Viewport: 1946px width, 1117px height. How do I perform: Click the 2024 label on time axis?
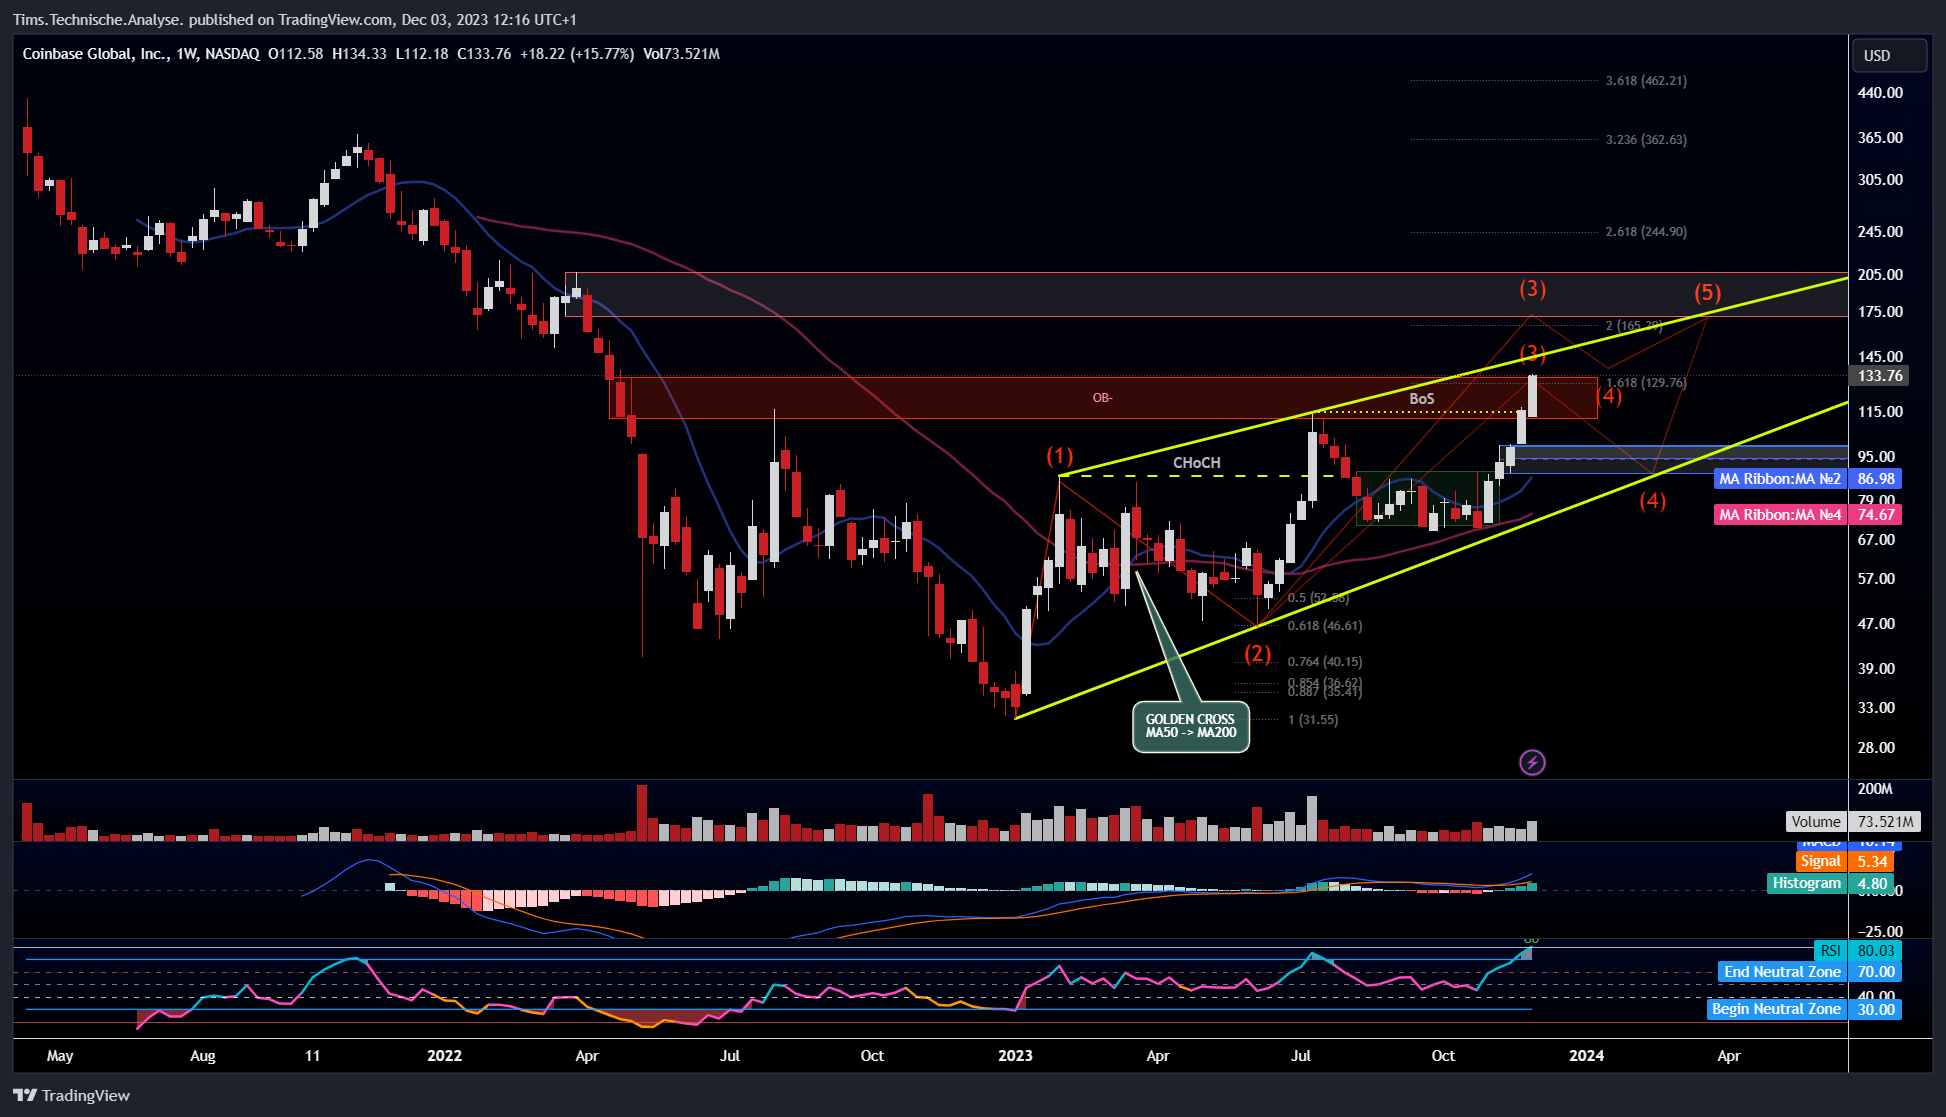[1586, 1056]
